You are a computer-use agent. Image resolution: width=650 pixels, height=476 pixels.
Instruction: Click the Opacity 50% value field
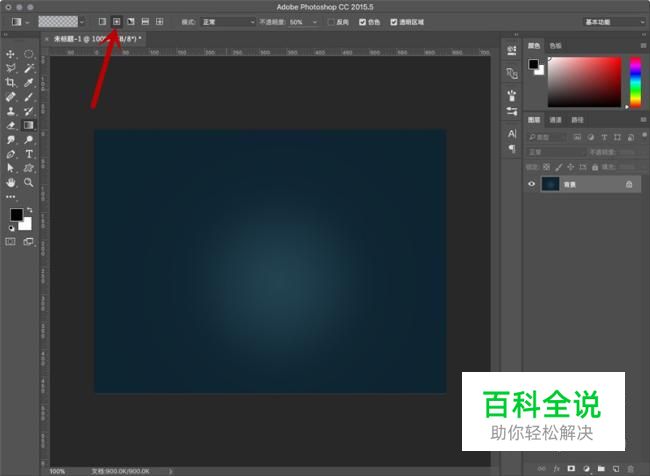click(x=299, y=22)
